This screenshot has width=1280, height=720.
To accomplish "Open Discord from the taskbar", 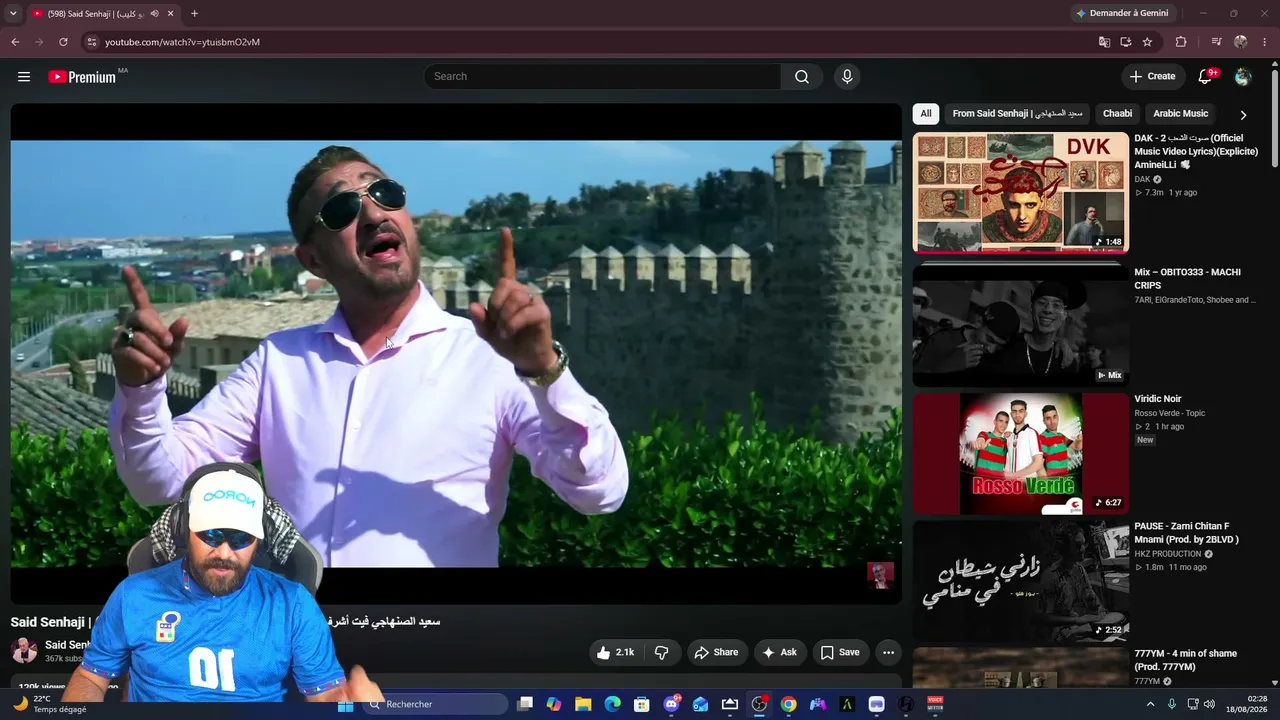I will (x=671, y=705).
